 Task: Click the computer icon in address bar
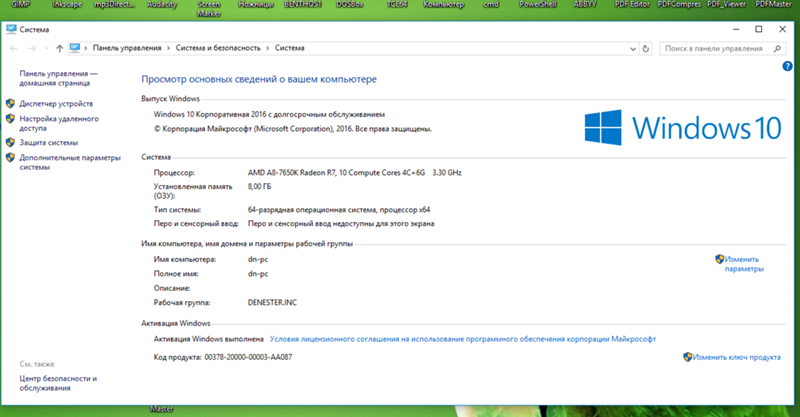[x=75, y=47]
